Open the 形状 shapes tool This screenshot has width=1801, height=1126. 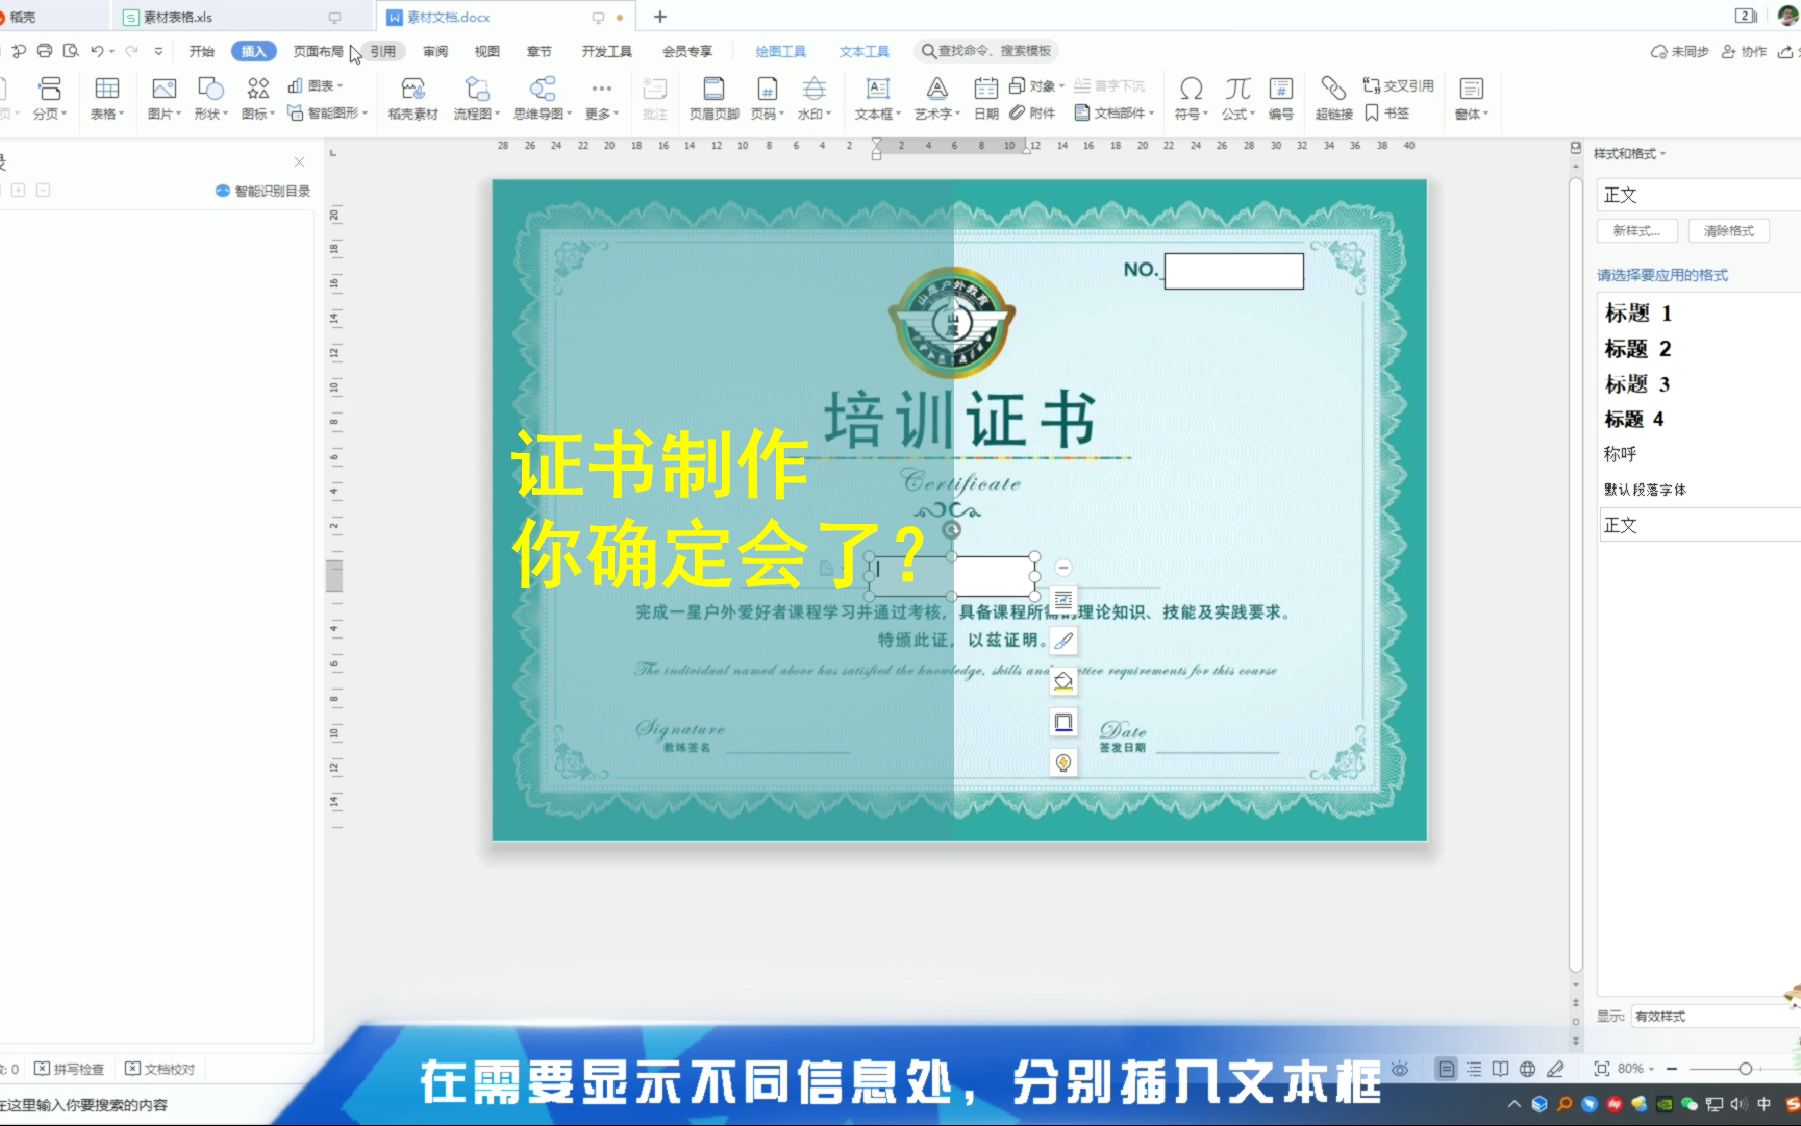click(x=211, y=98)
